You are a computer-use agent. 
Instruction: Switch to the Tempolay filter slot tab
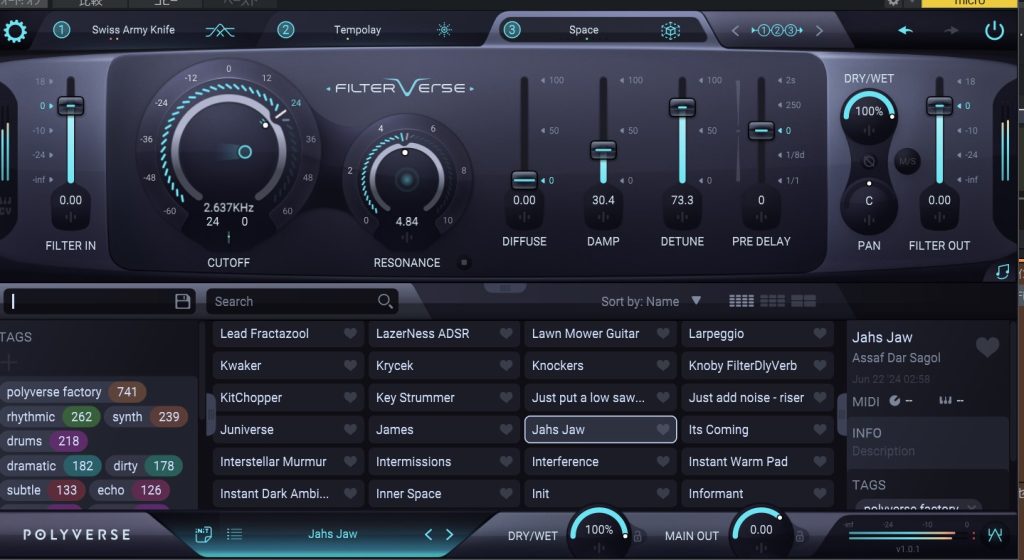point(357,30)
